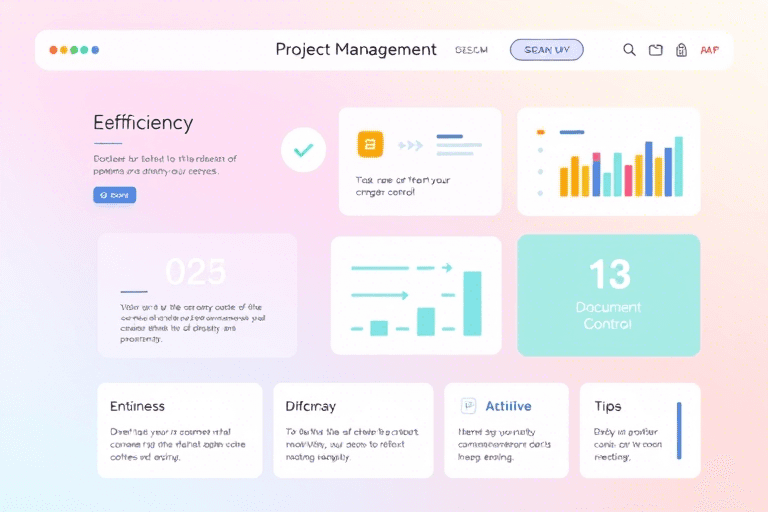Click the red dot in header

[53, 50]
